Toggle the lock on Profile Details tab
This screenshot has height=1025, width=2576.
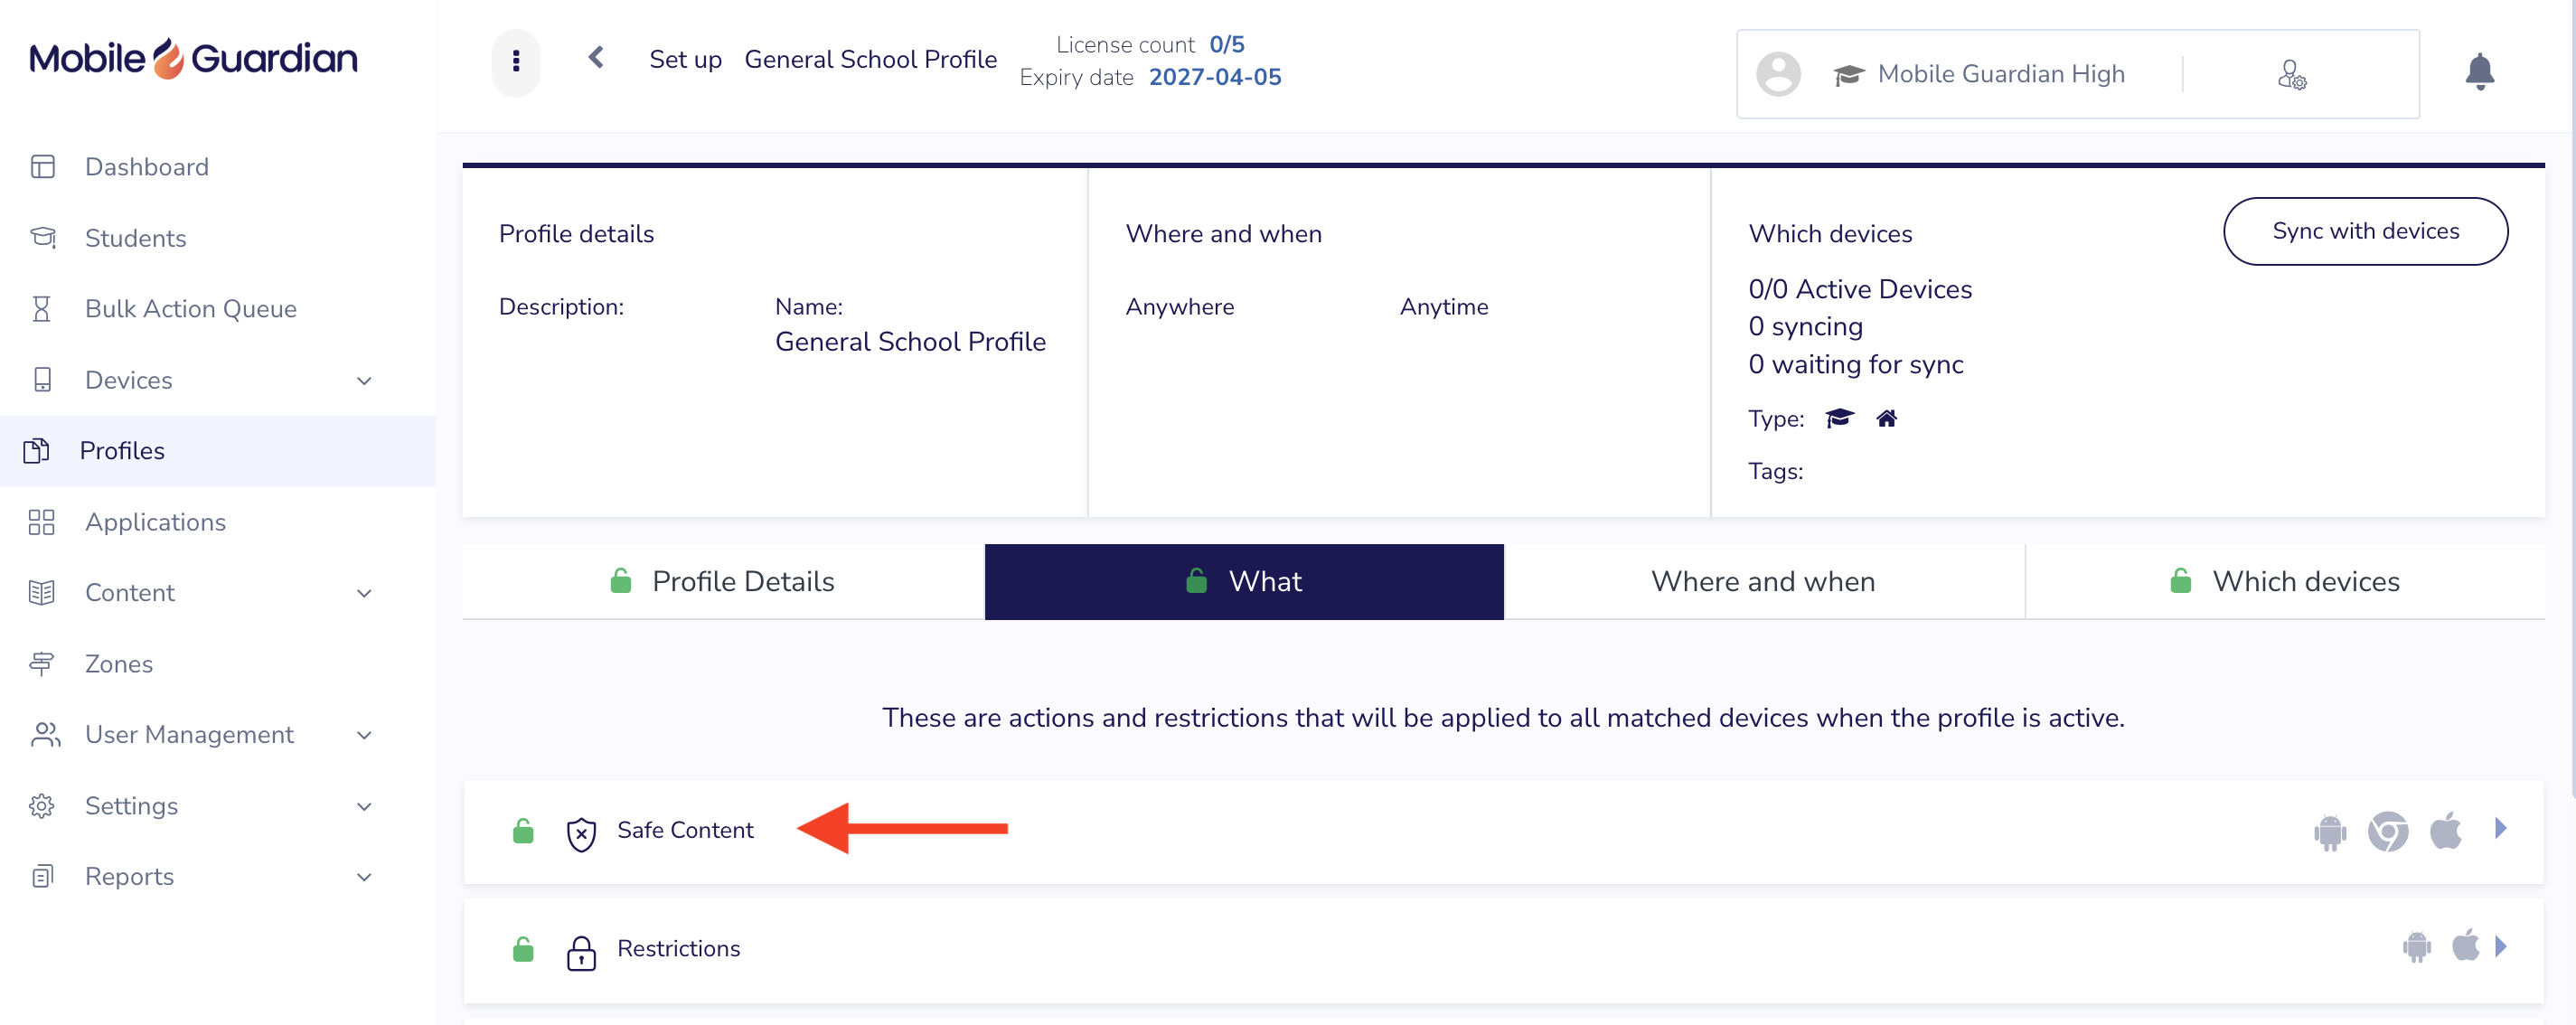(621, 581)
